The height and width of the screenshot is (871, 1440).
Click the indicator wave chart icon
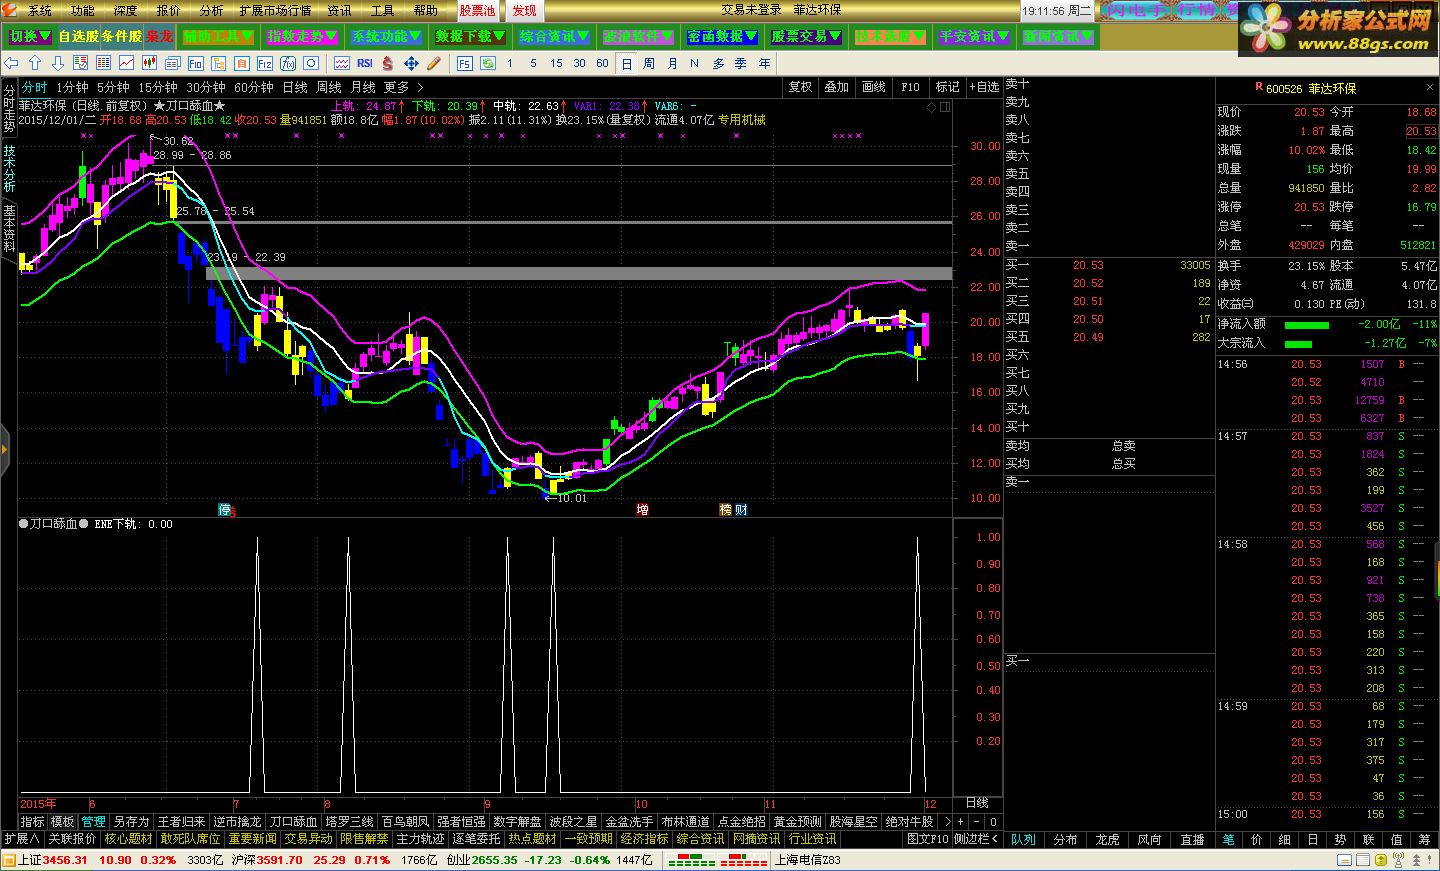(342, 63)
